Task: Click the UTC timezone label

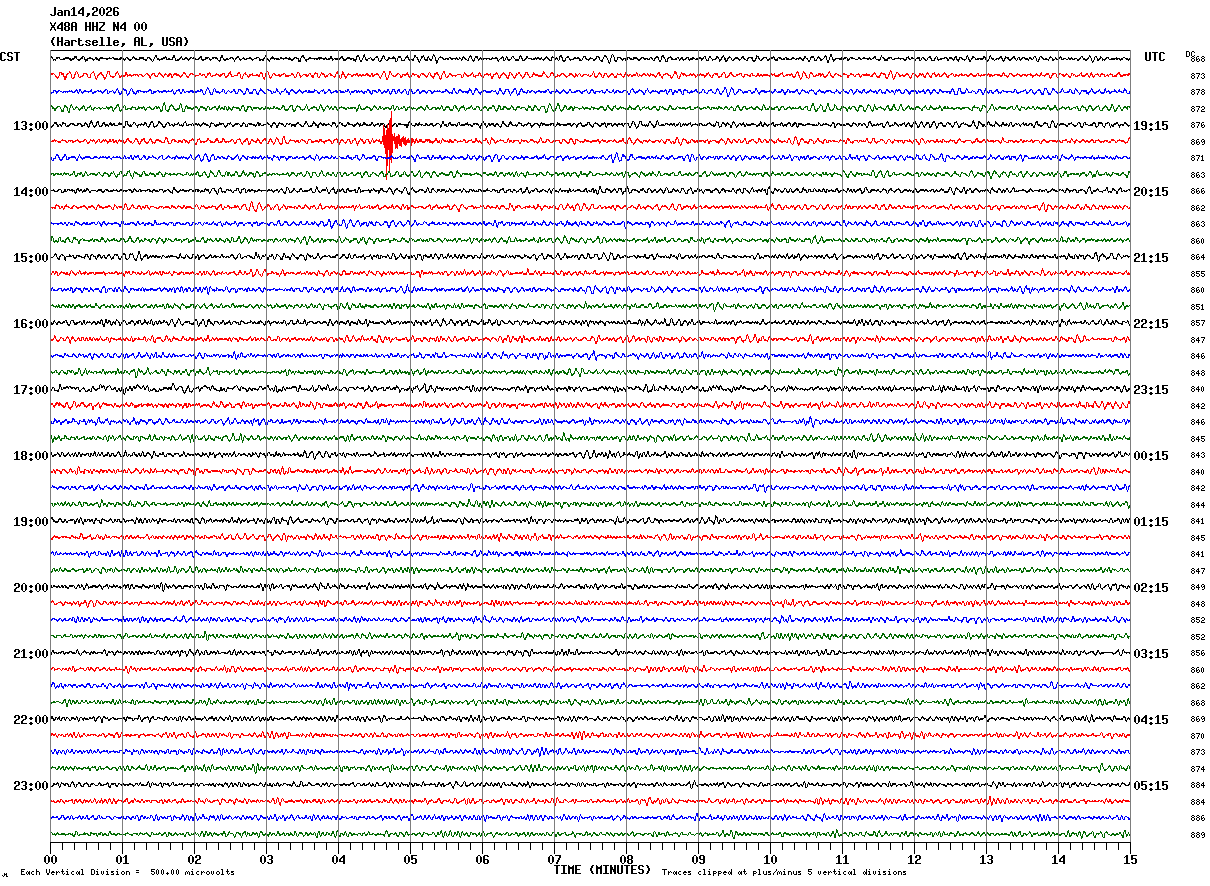Action: [1155, 57]
